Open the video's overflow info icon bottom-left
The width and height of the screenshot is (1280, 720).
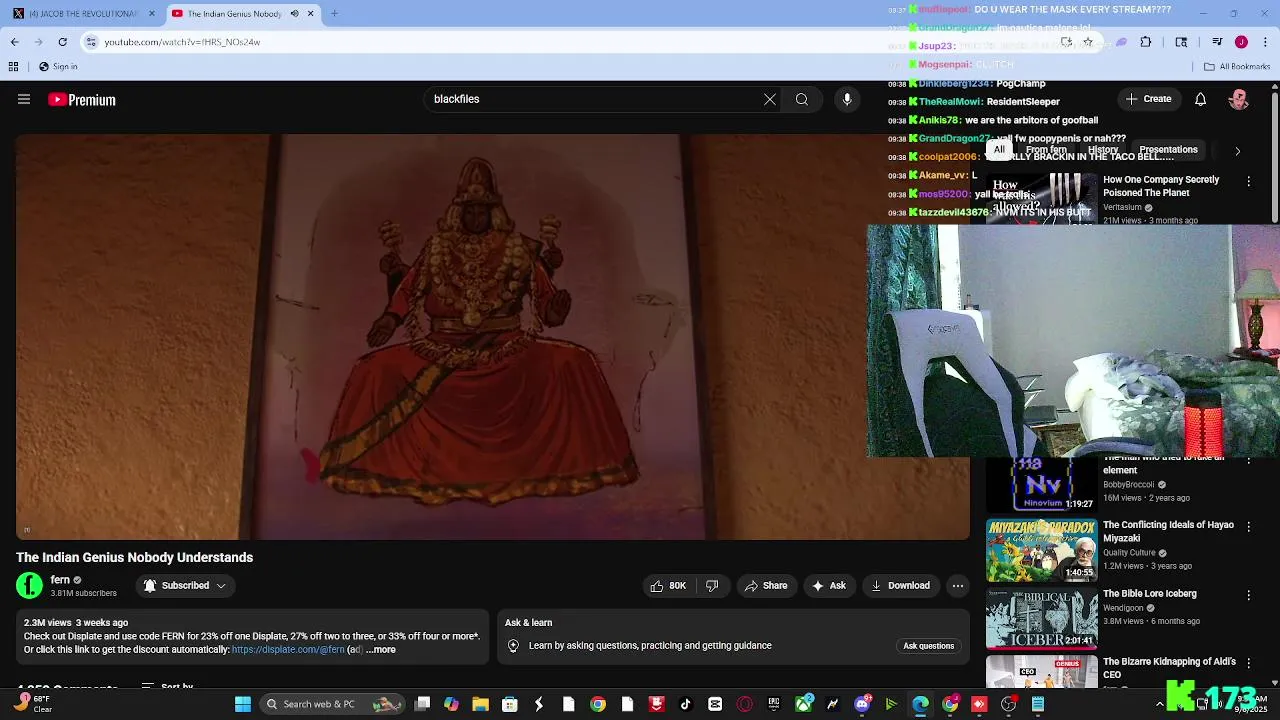coord(27,530)
